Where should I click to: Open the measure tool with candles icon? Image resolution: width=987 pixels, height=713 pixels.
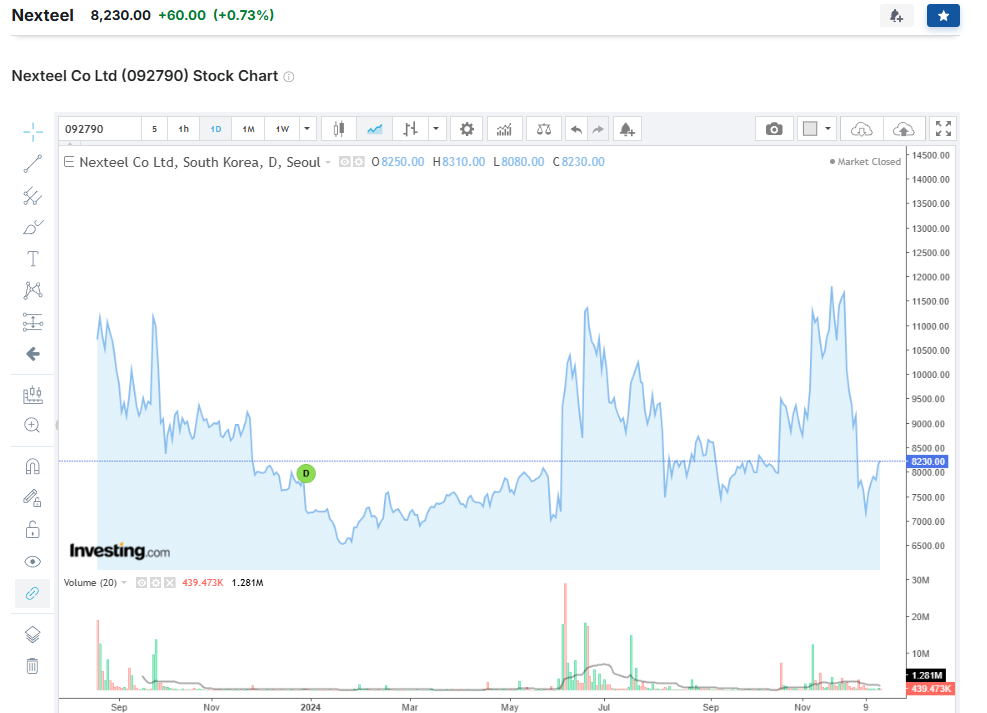pos(33,395)
